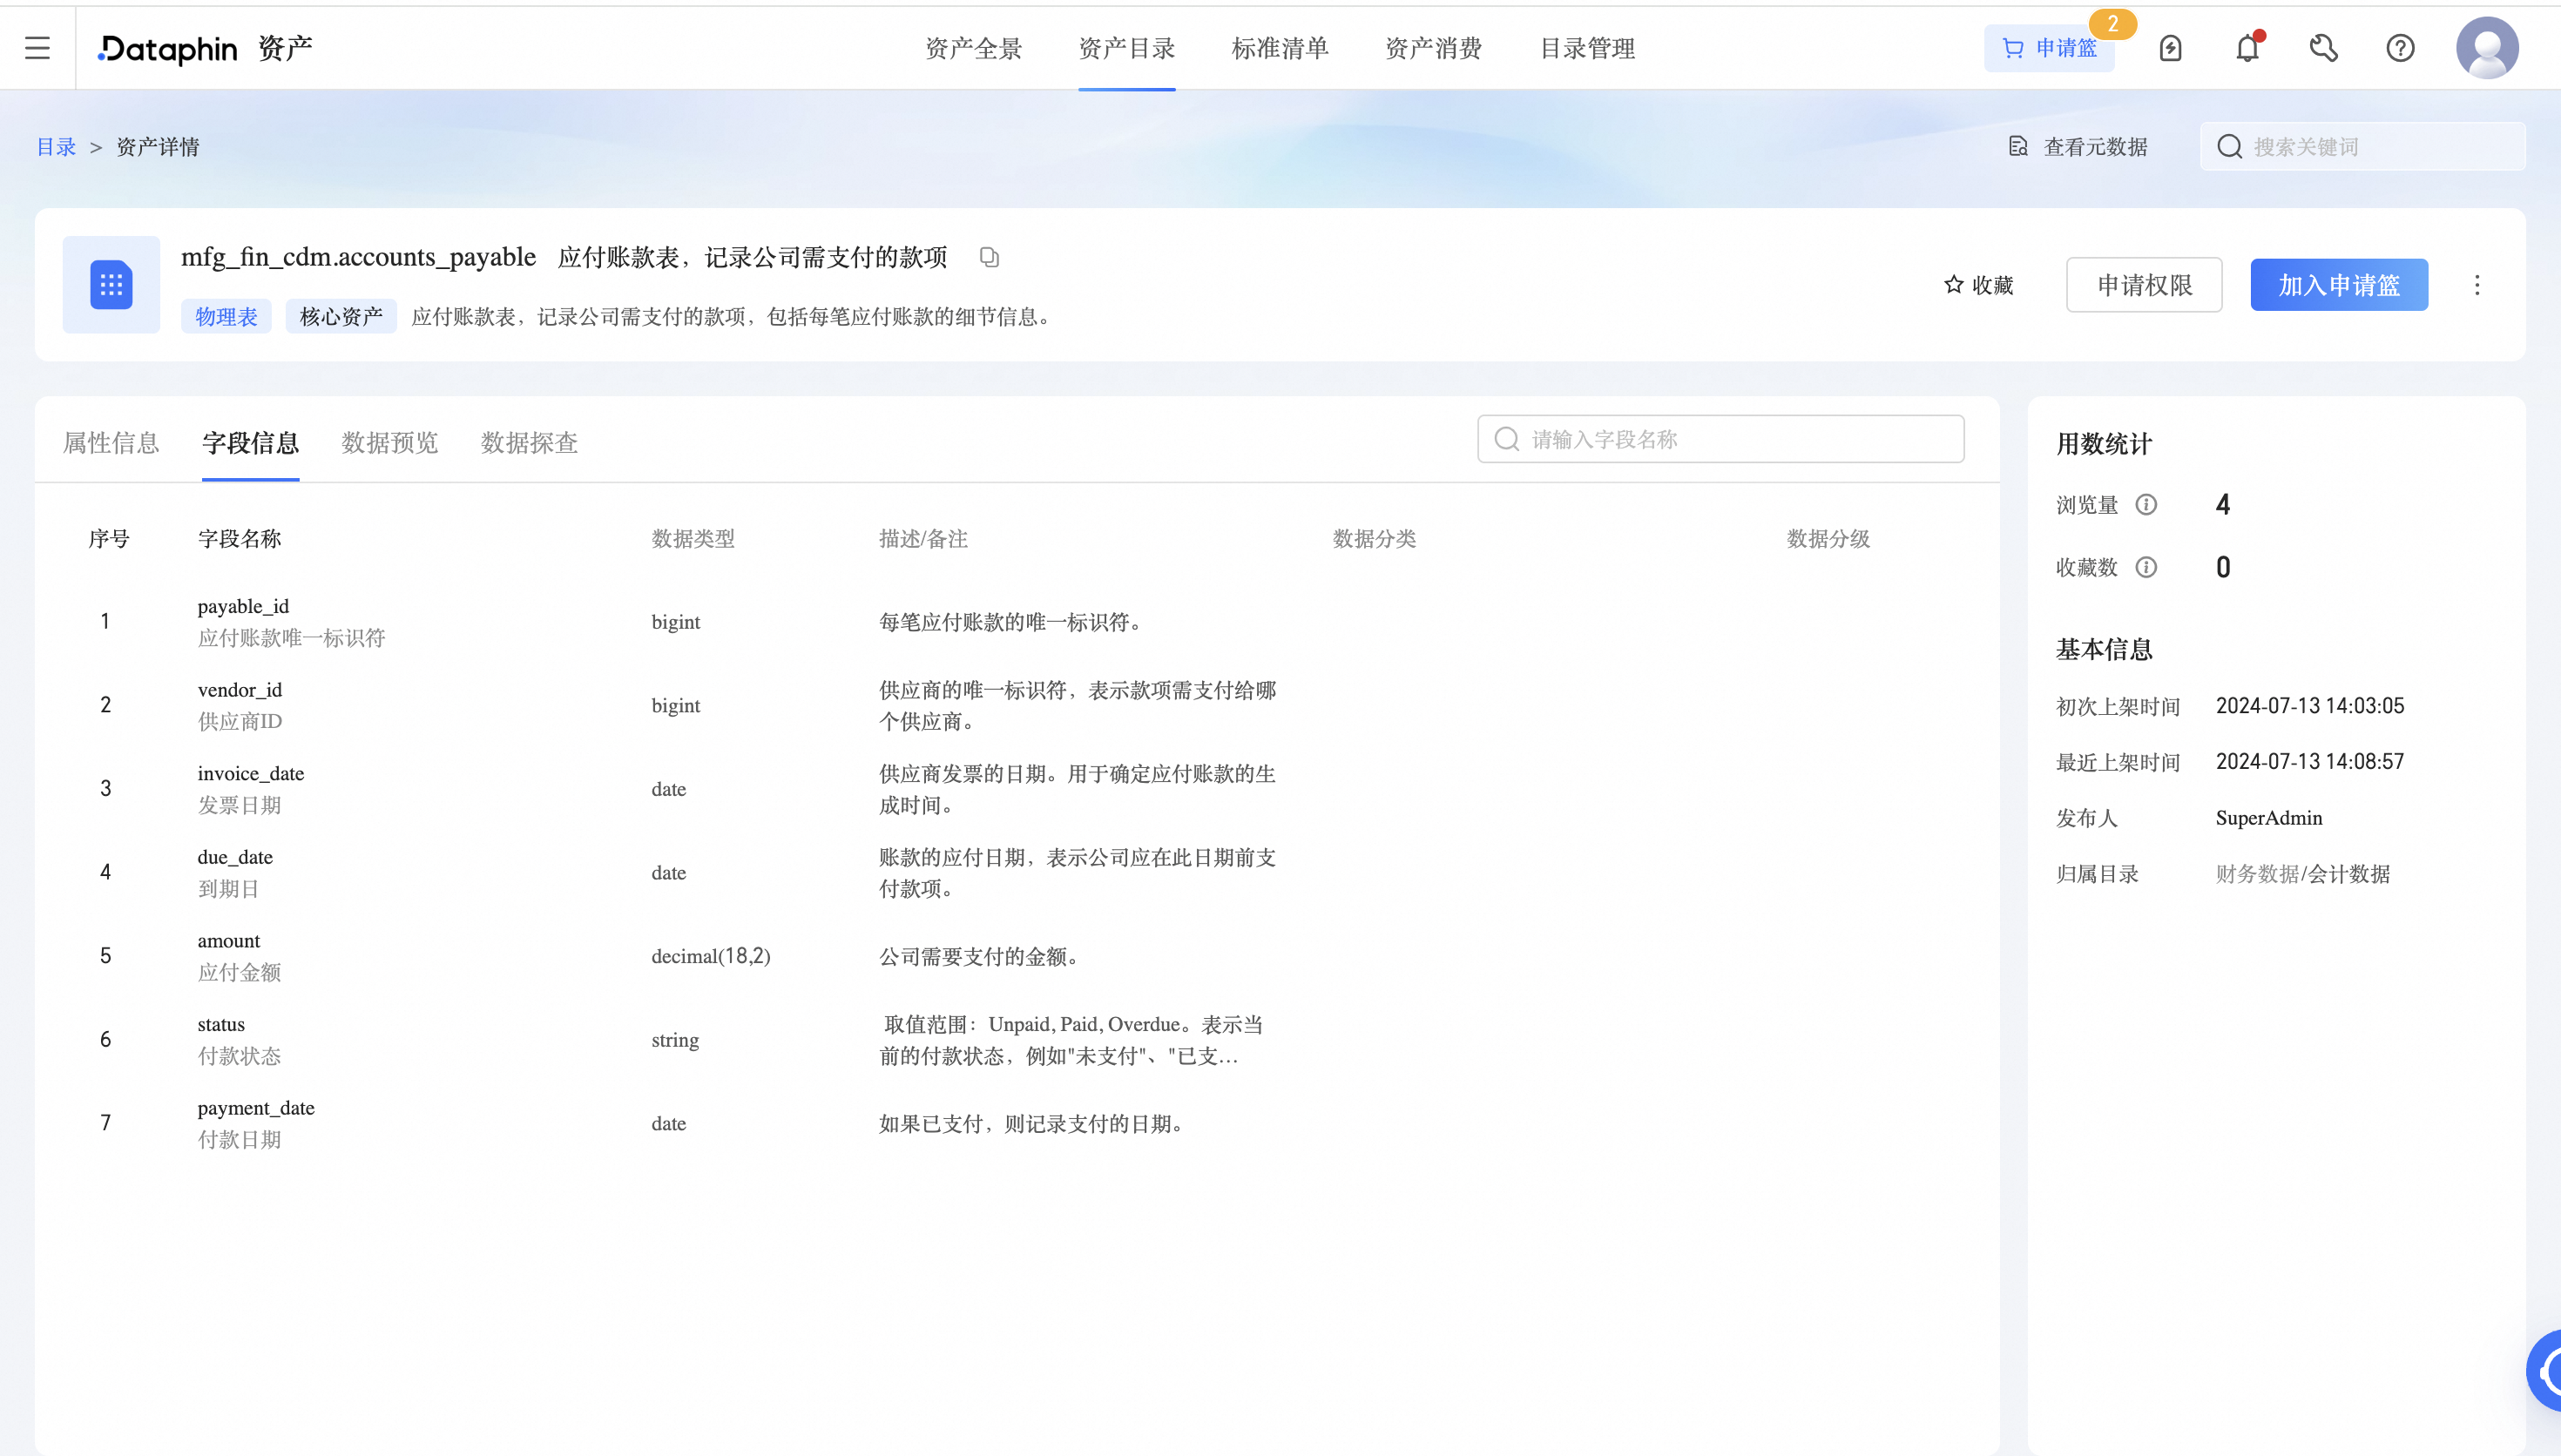Copy the table name using the copy icon
This screenshot has height=1456, width=2561.
click(989, 257)
